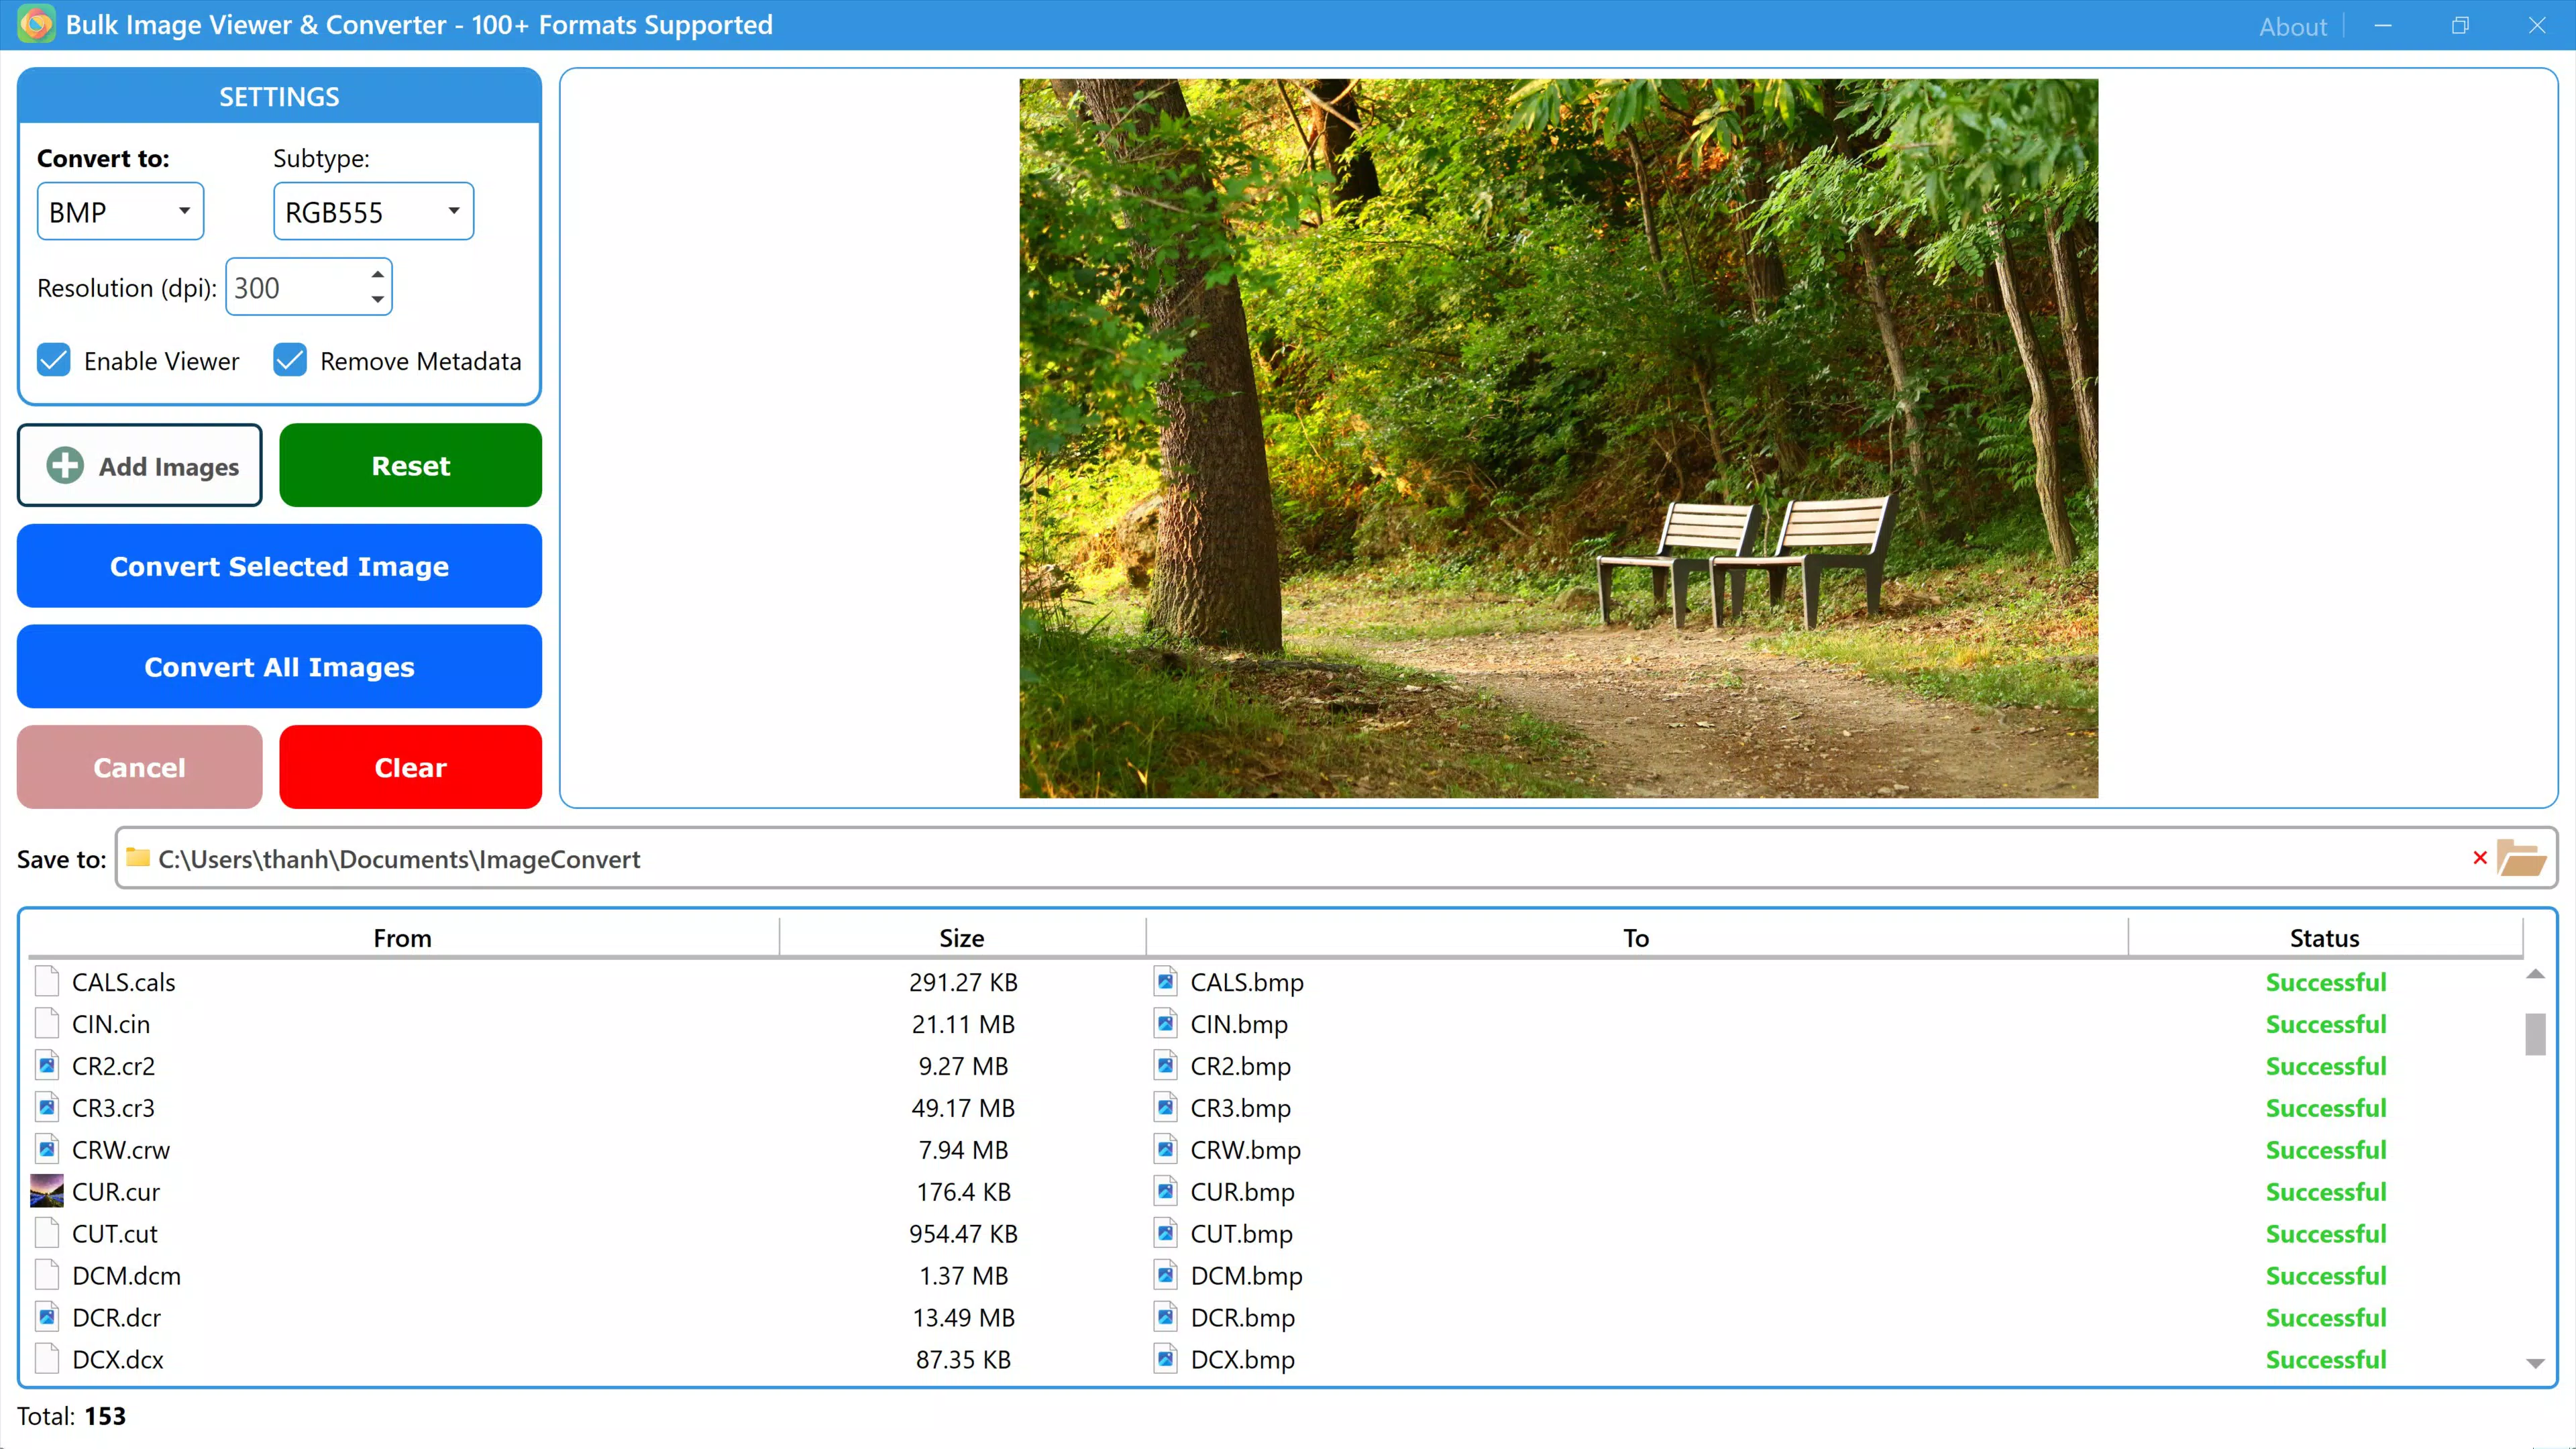Click the thumbnail icon next to CUR.cur
2576x1449 pixels.
click(x=47, y=1191)
